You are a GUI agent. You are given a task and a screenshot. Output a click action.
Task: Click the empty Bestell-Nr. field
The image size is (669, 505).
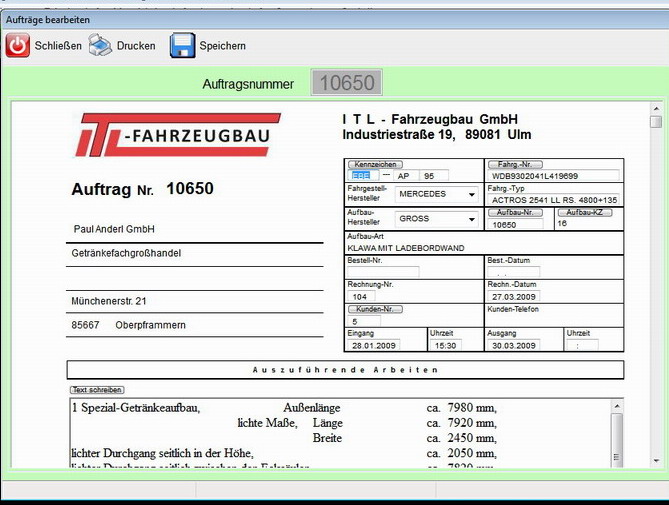pos(383,272)
